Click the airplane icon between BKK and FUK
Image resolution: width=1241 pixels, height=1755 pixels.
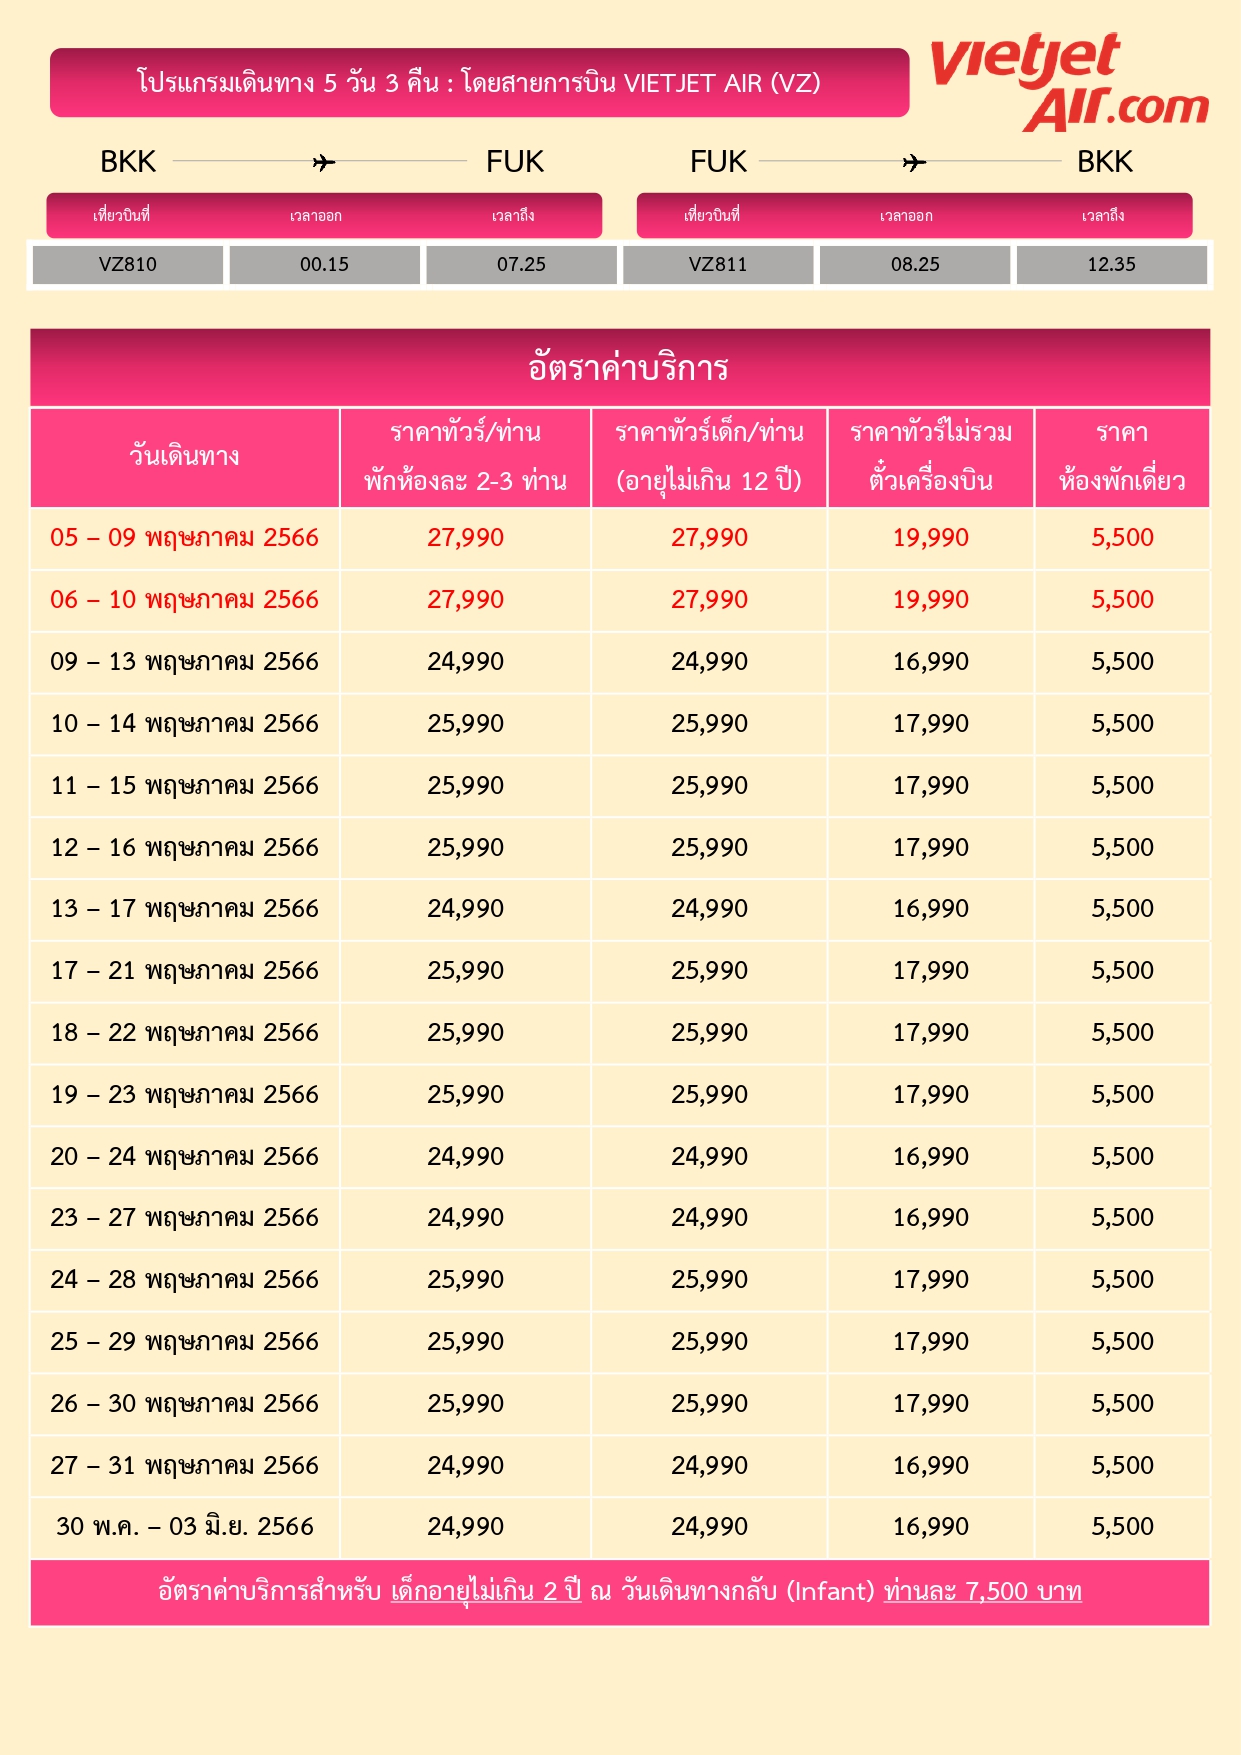323,162
